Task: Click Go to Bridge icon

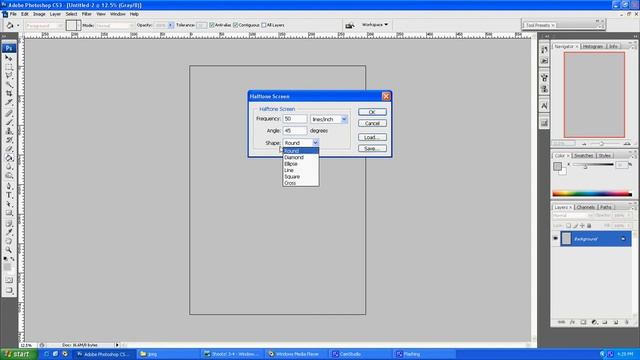Action: click(350, 25)
